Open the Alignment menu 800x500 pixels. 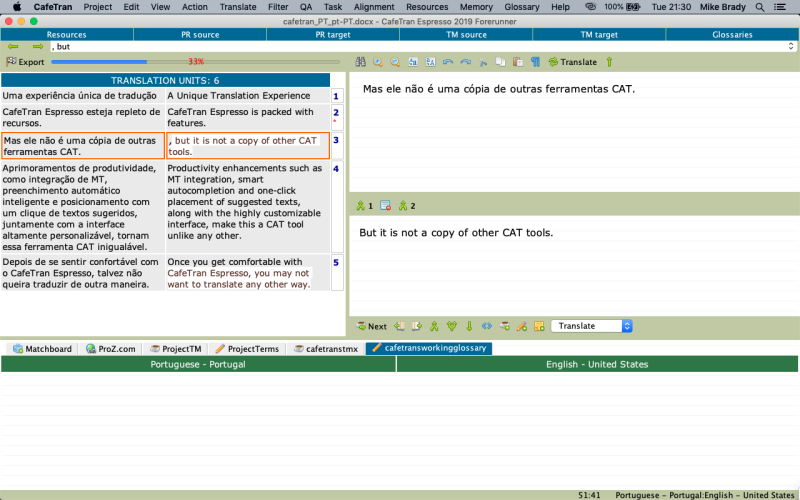click(374, 7)
